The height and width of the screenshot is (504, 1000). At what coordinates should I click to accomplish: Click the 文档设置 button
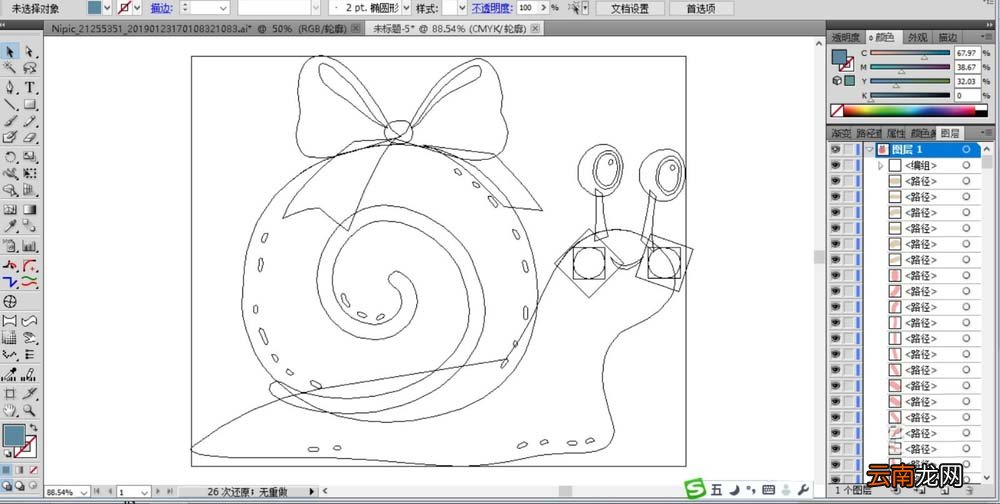[630, 8]
